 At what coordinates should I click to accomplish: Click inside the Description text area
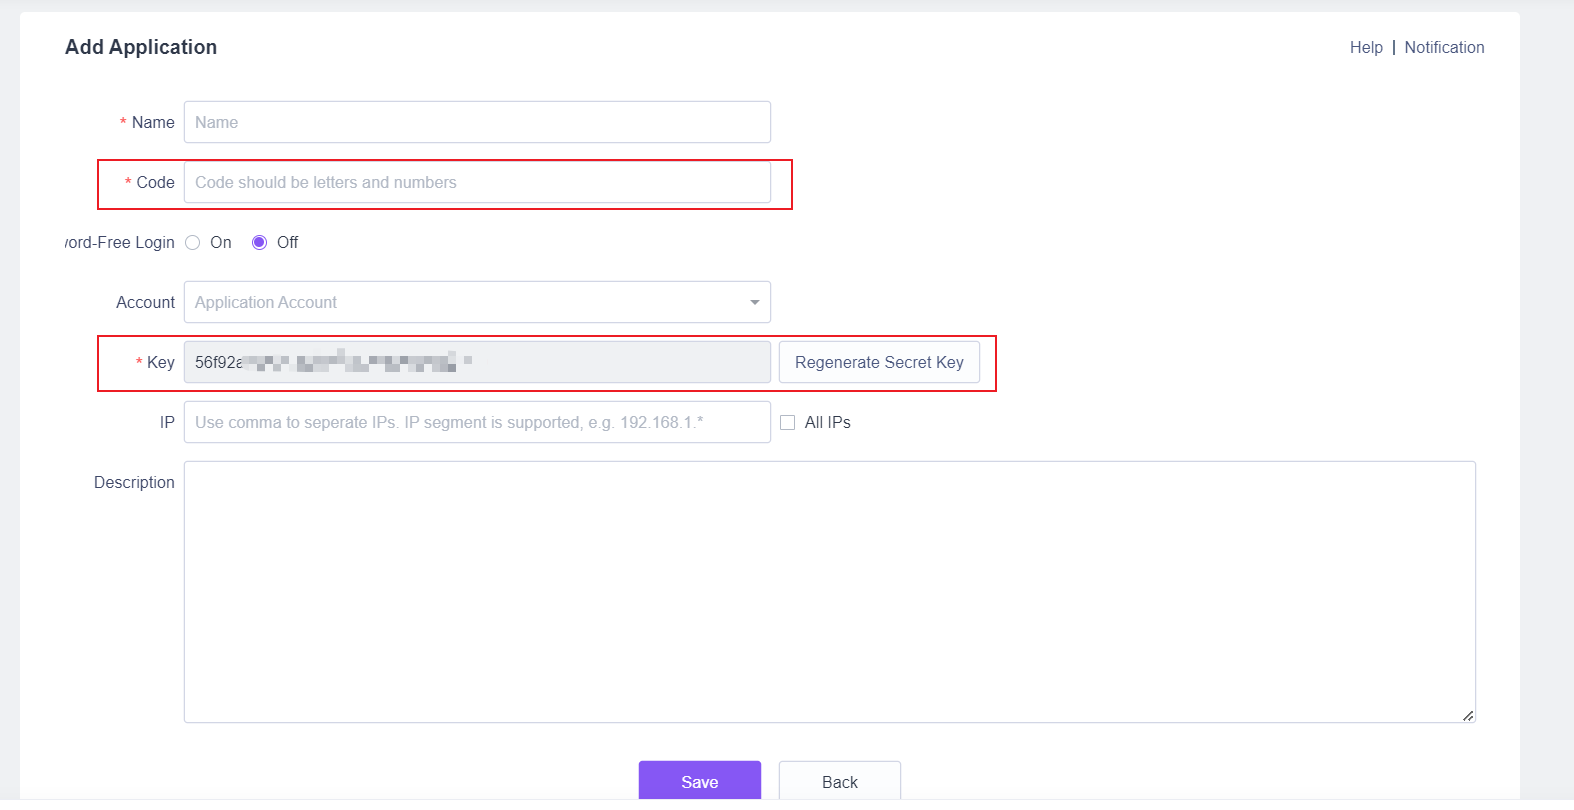point(829,591)
